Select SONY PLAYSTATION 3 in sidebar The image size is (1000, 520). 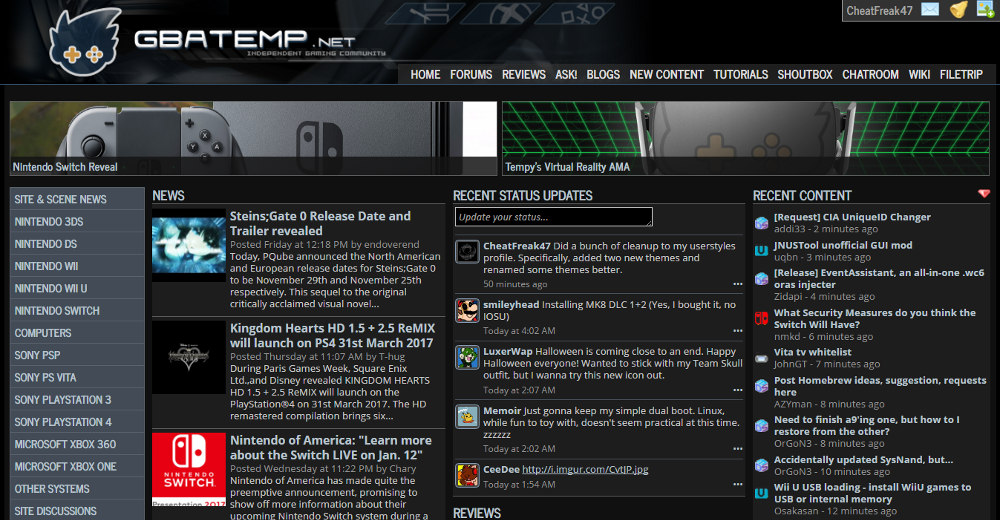click(x=77, y=399)
